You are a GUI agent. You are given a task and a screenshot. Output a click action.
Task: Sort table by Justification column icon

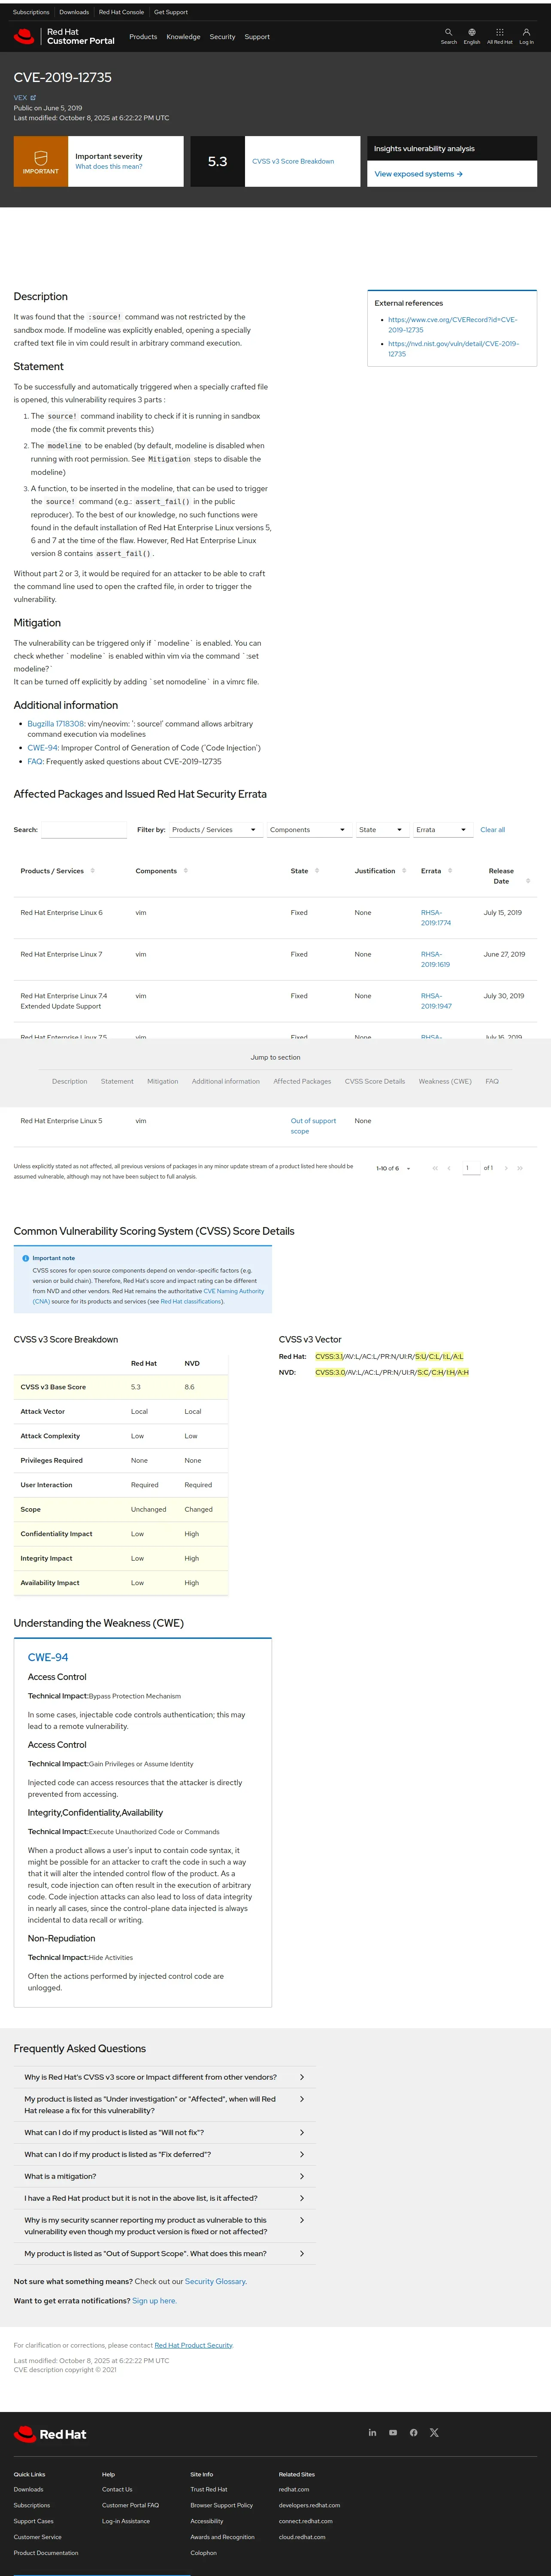pyautogui.click(x=404, y=871)
